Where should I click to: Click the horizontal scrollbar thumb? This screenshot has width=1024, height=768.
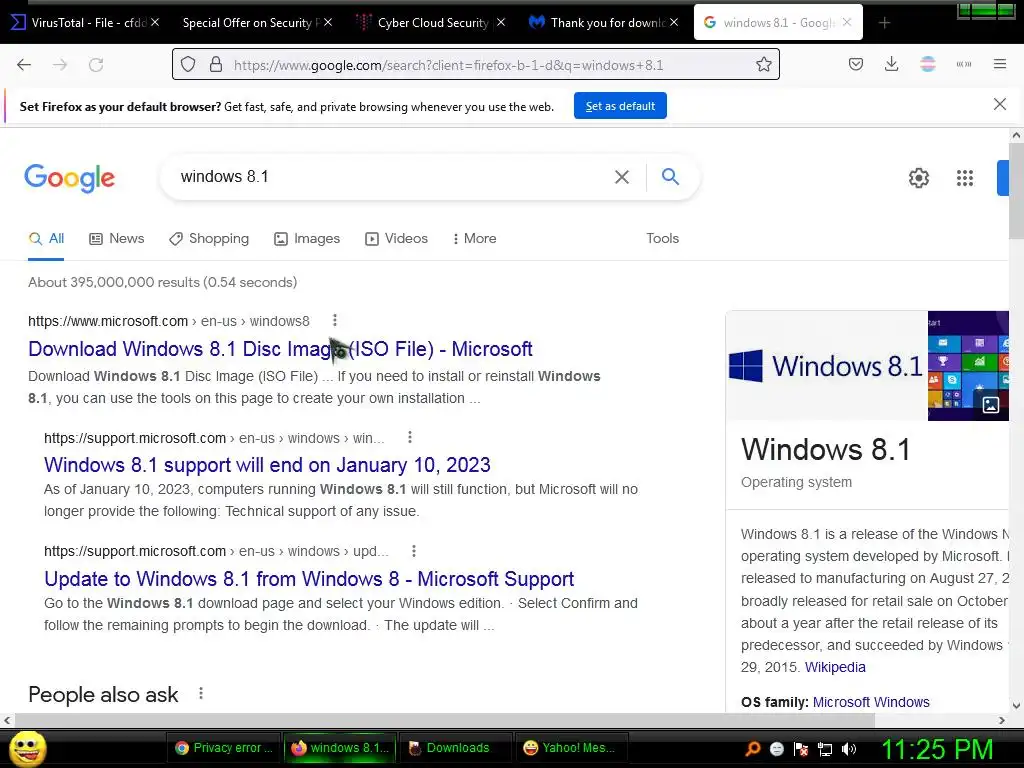tap(444, 720)
